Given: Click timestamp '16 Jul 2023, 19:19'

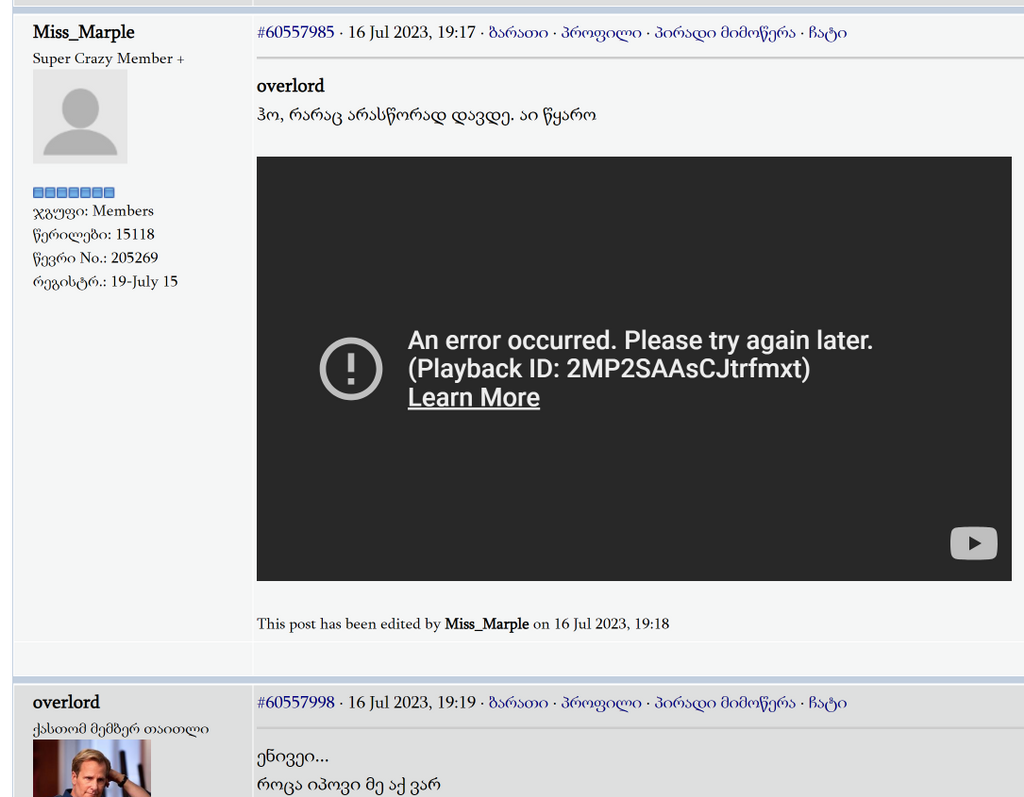Looking at the screenshot, I should [411, 703].
